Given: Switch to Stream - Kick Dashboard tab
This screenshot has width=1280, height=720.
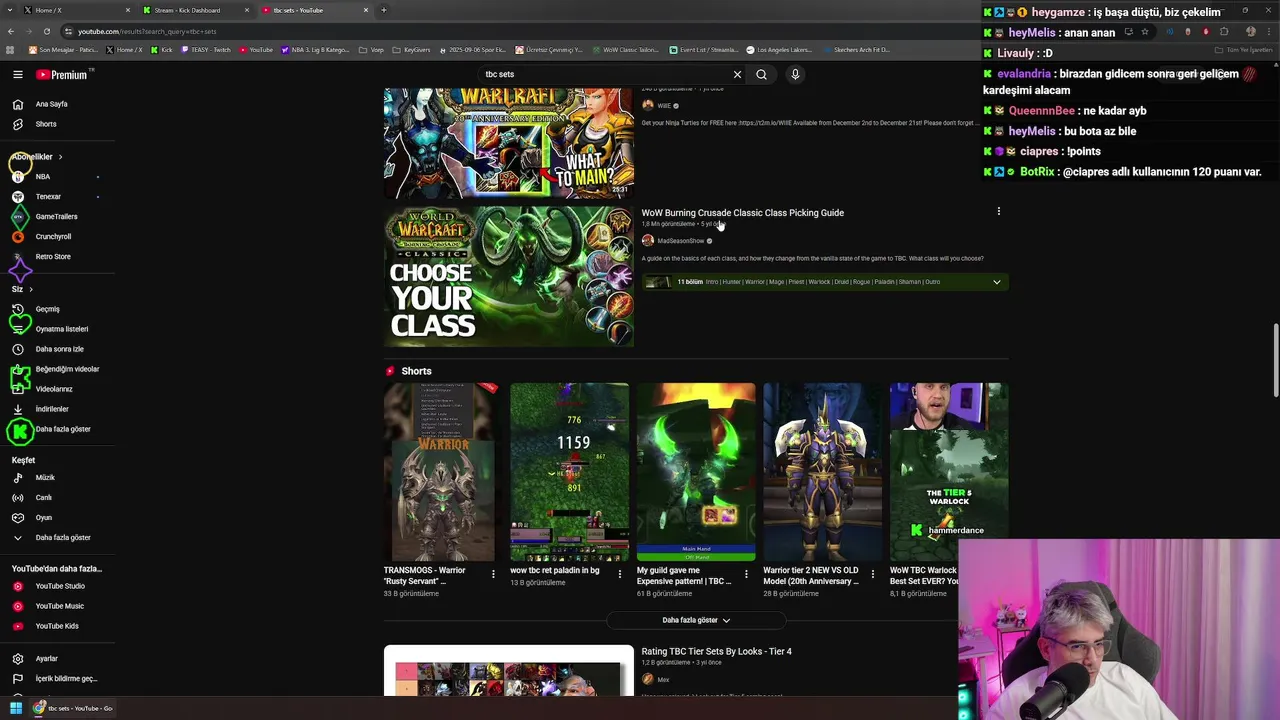Looking at the screenshot, I should (x=195, y=10).
